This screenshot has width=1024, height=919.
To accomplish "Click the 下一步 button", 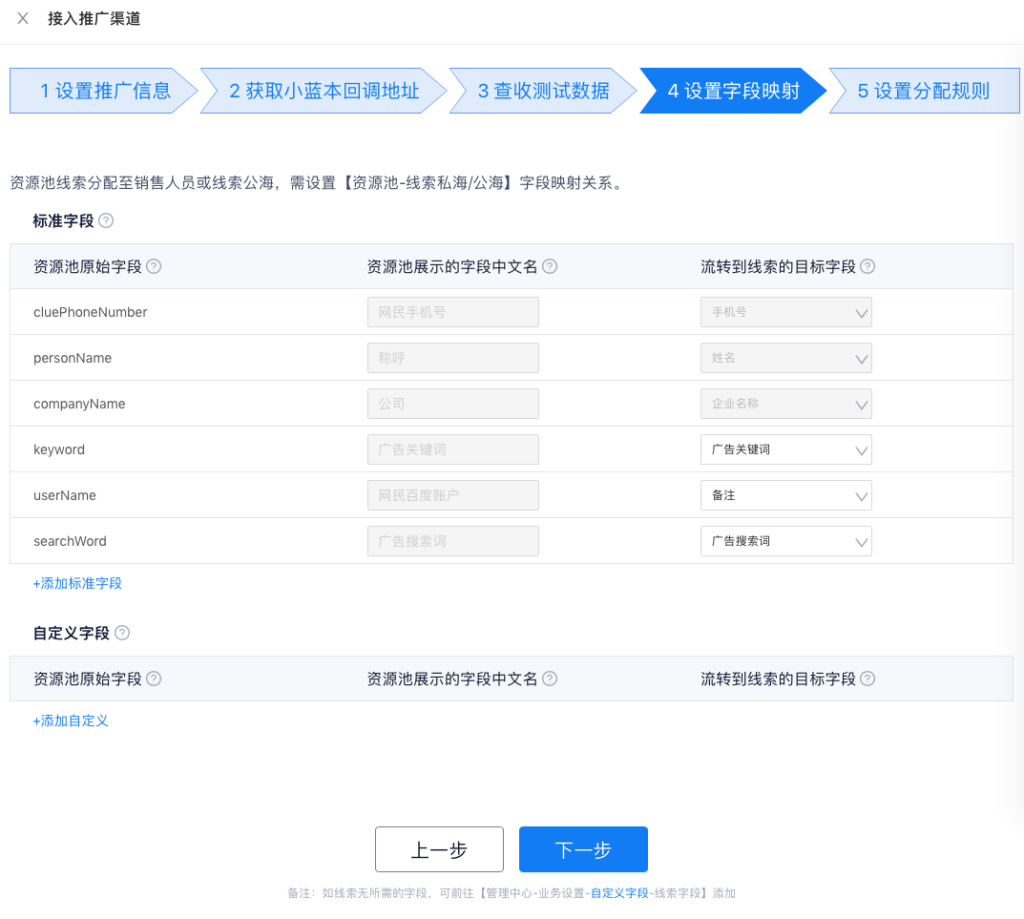I will [x=583, y=850].
